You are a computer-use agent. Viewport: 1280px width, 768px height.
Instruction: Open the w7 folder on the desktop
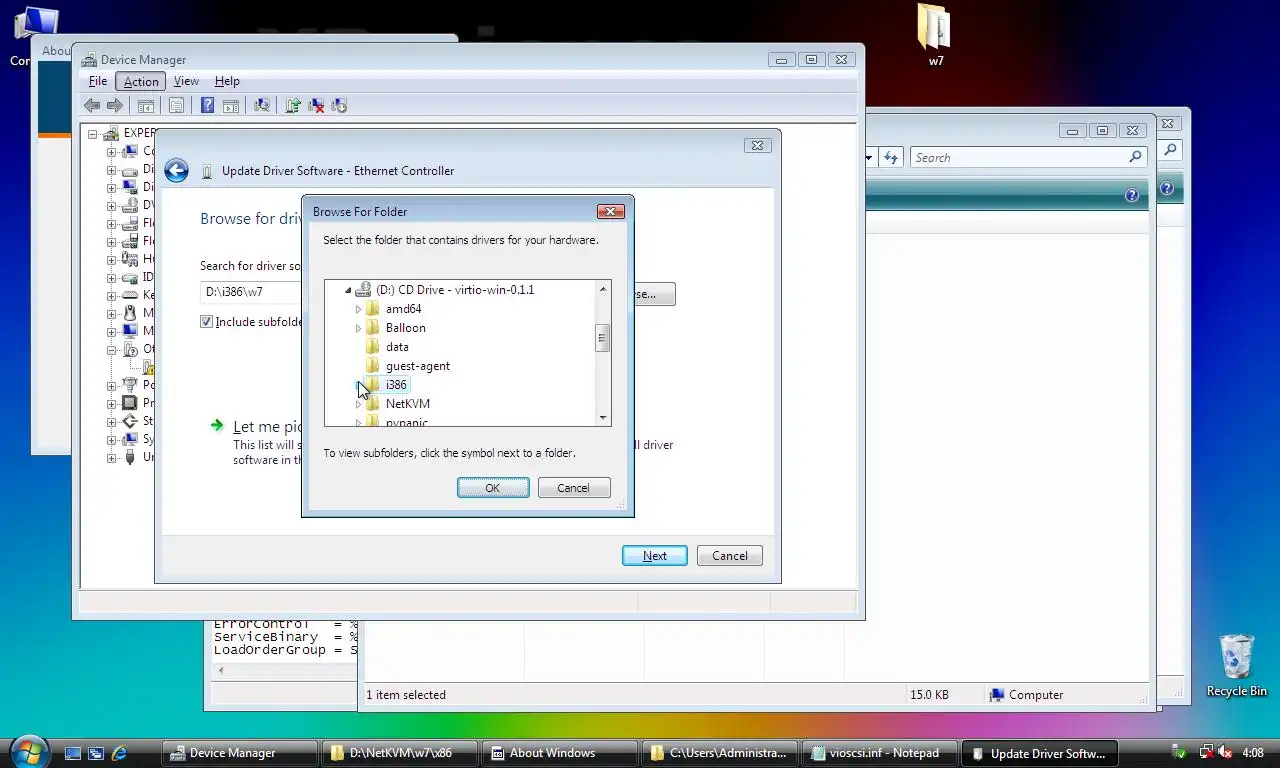pos(935,35)
